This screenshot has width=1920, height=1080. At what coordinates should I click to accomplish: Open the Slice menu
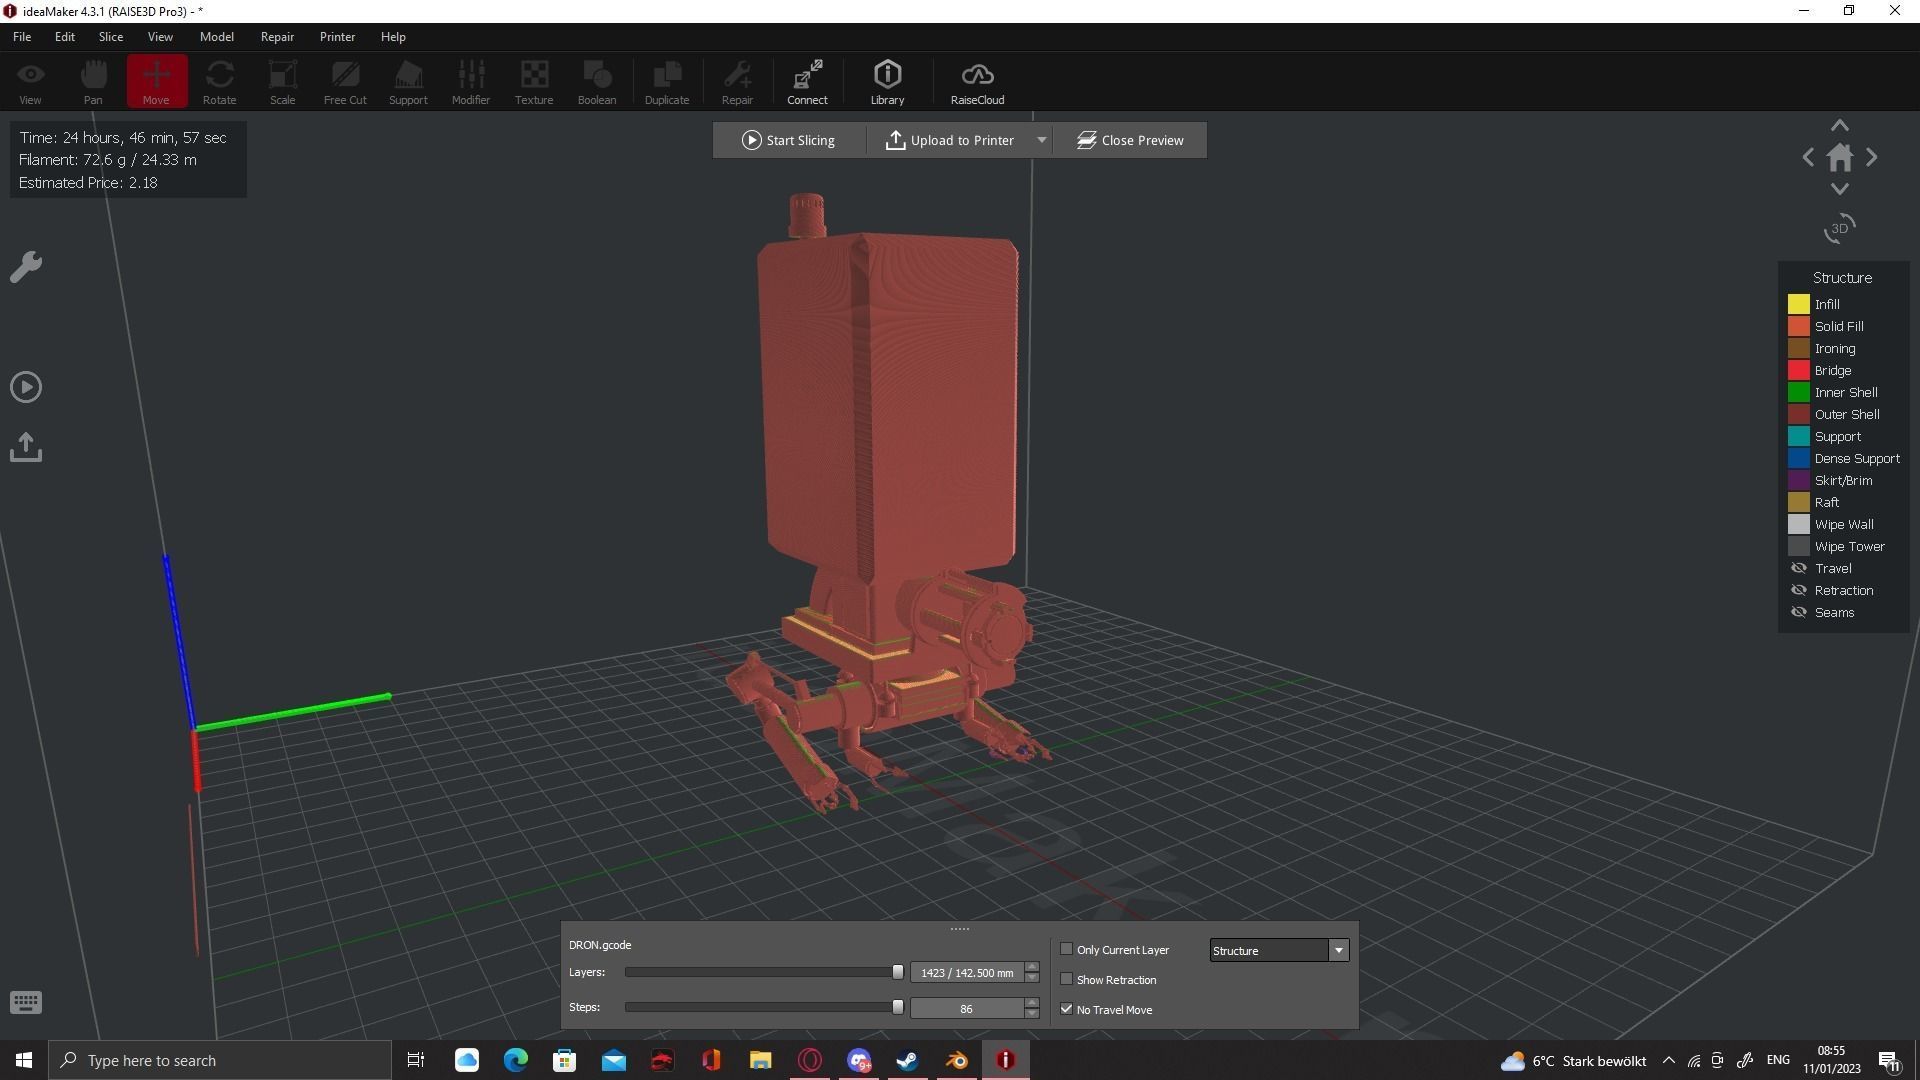point(110,36)
